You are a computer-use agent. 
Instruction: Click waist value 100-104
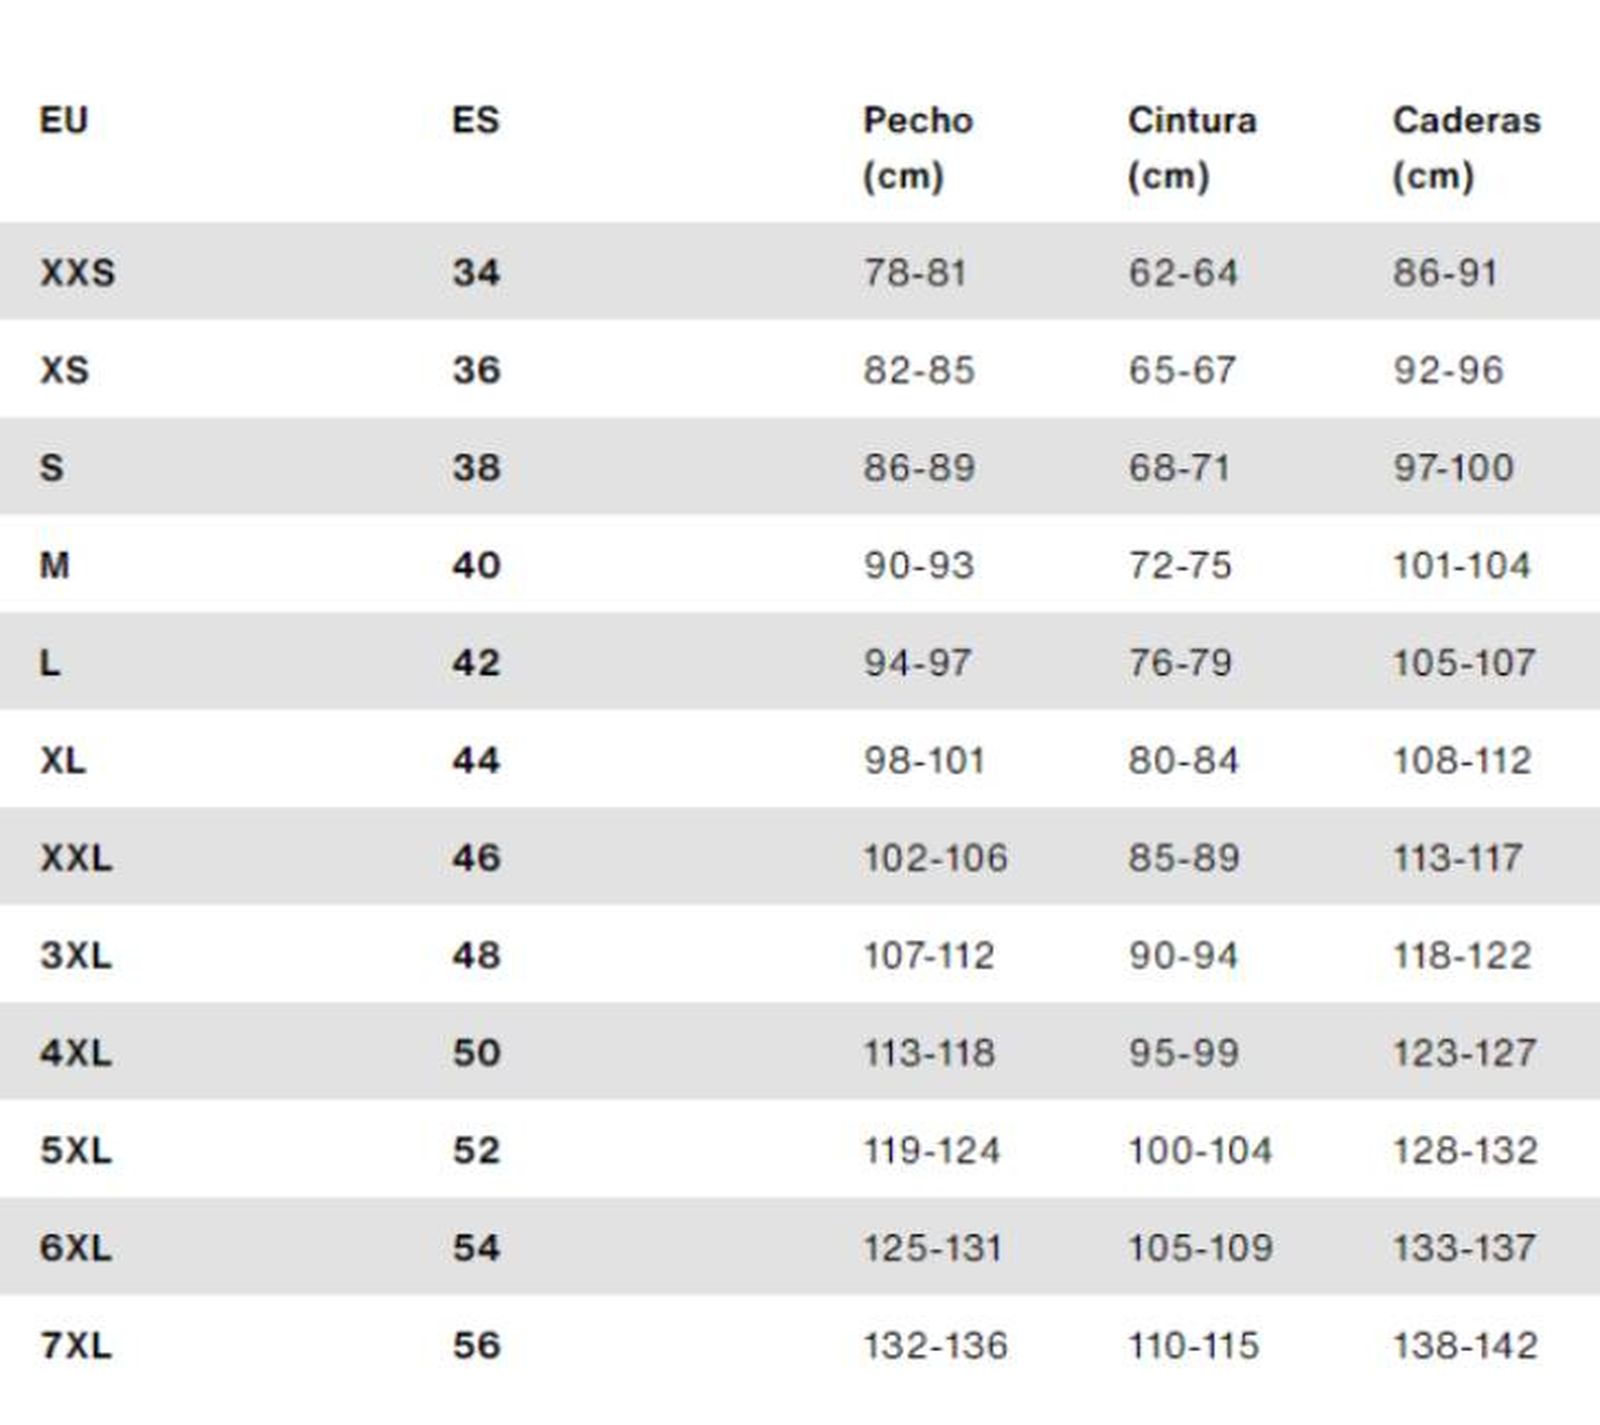coord(1200,1150)
